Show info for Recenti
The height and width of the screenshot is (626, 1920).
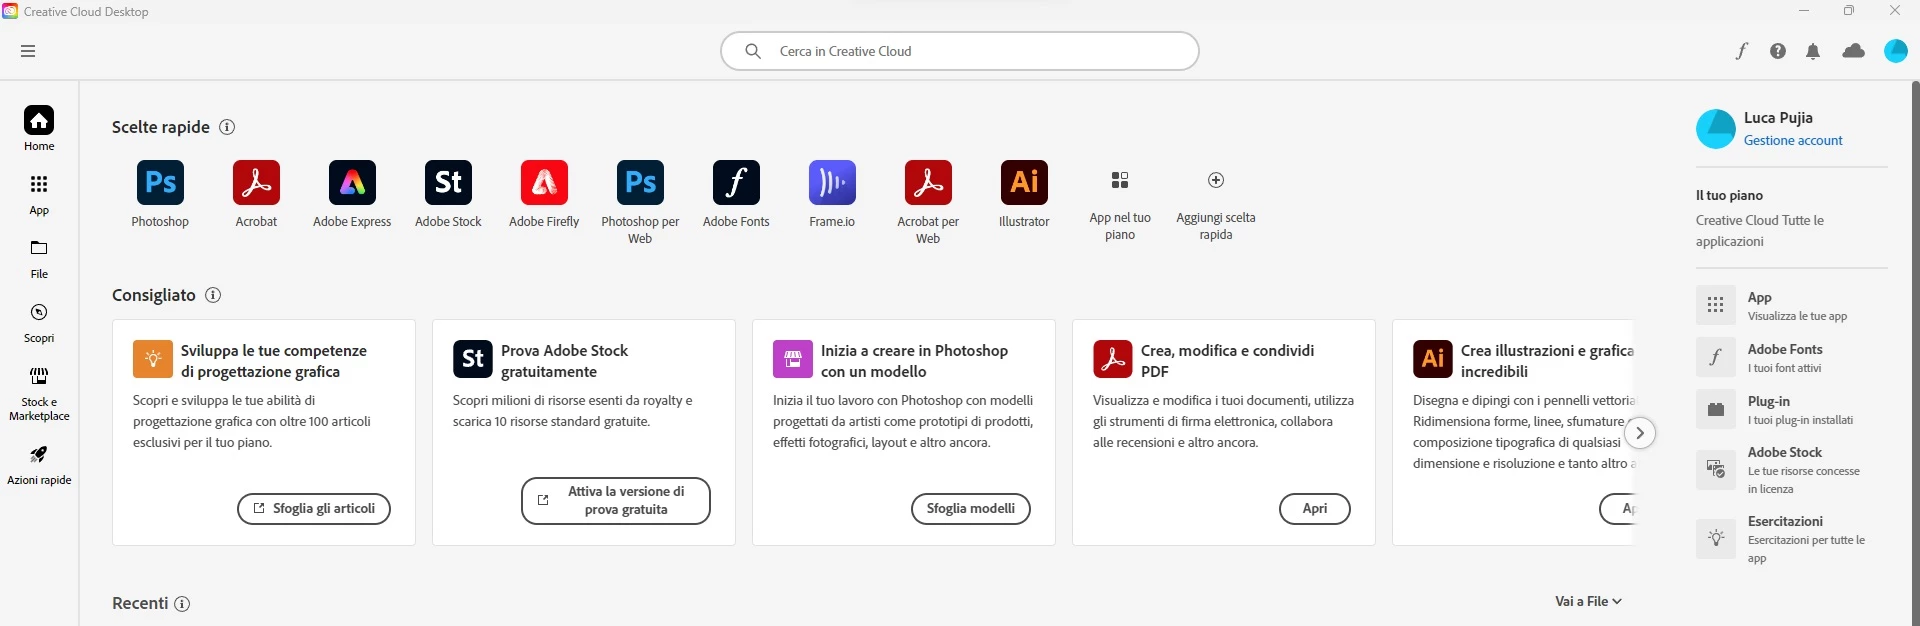tap(182, 604)
